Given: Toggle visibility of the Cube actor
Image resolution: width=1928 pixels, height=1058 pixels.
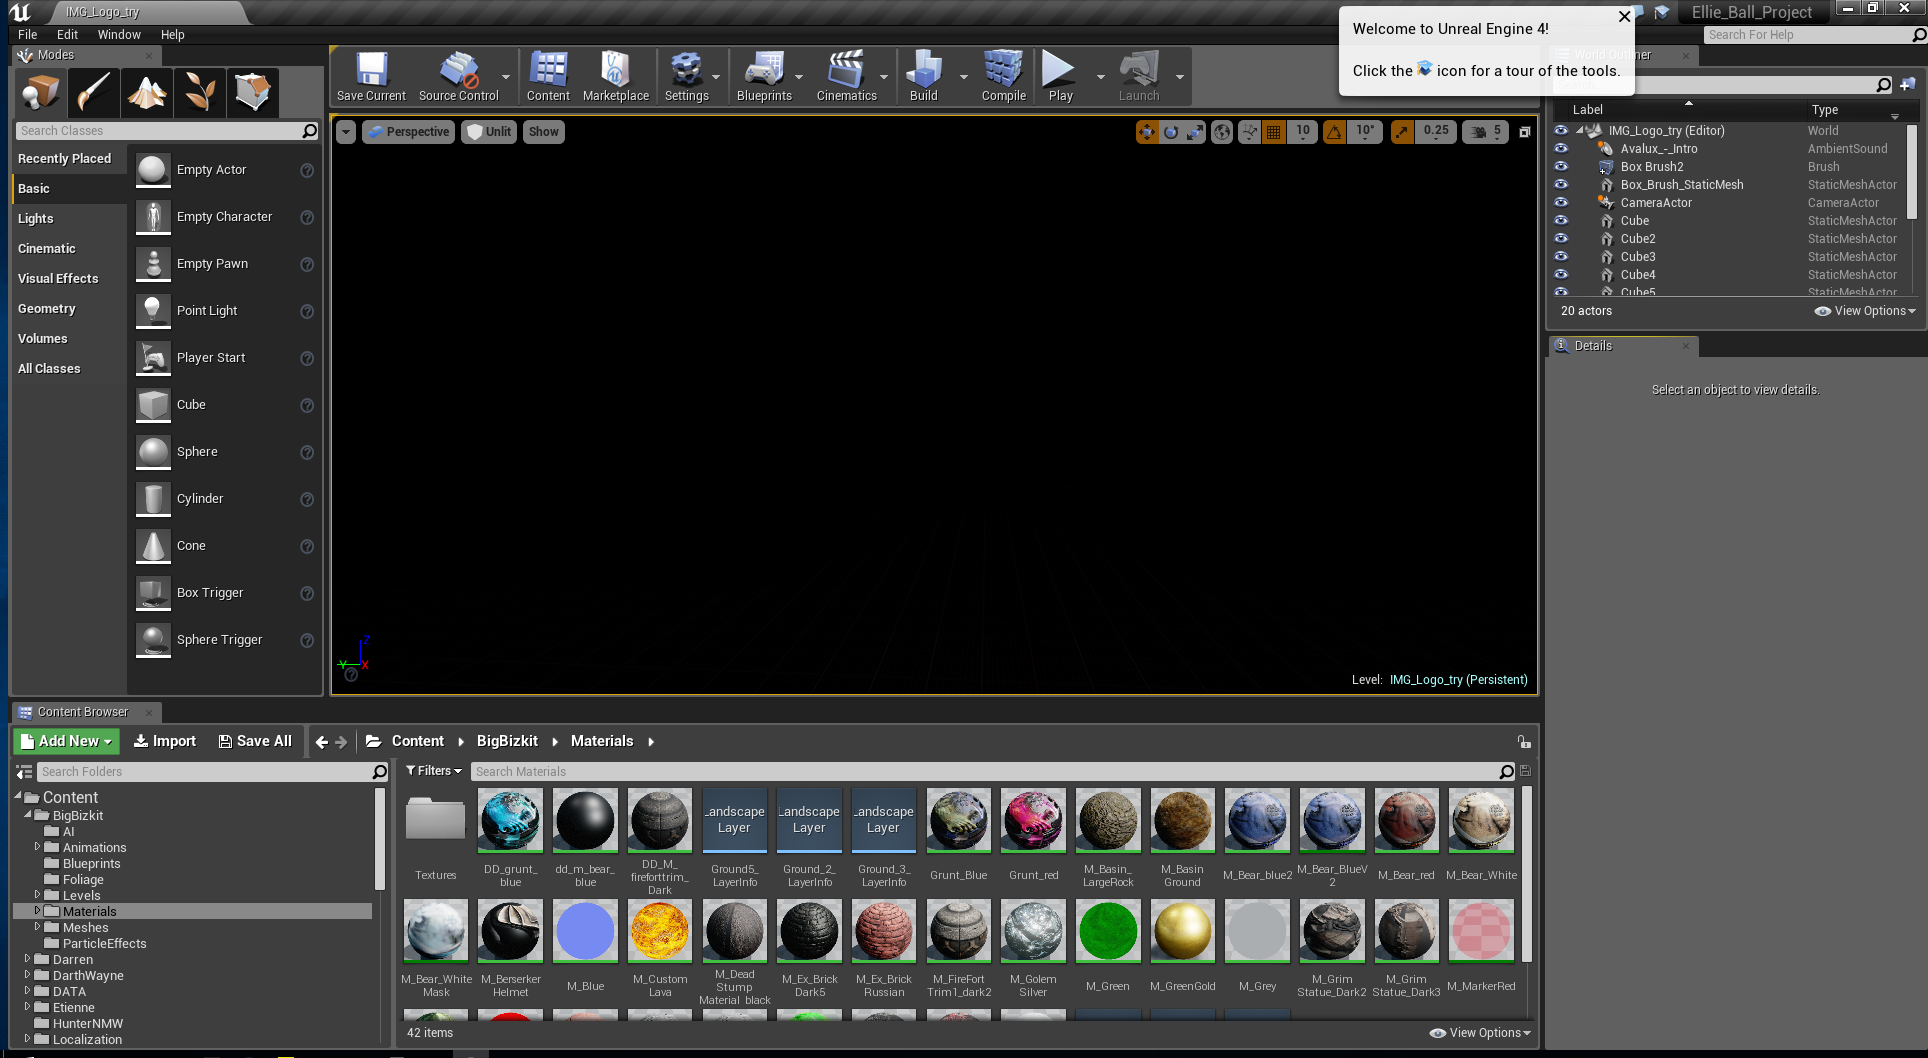Looking at the screenshot, I should click(x=1561, y=221).
